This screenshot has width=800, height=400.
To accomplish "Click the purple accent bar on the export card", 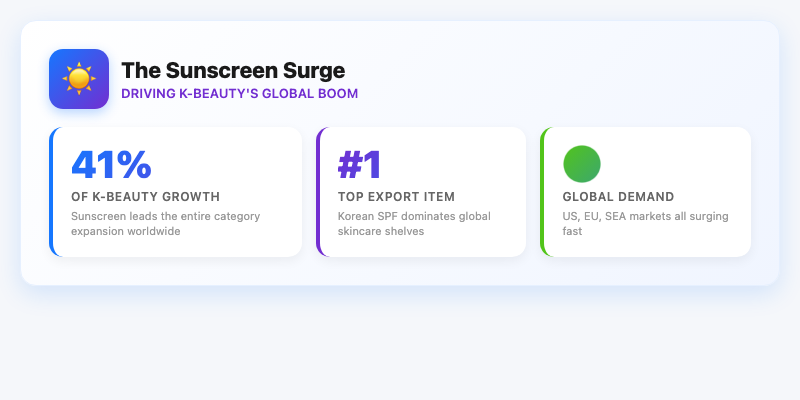I will (318, 192).
